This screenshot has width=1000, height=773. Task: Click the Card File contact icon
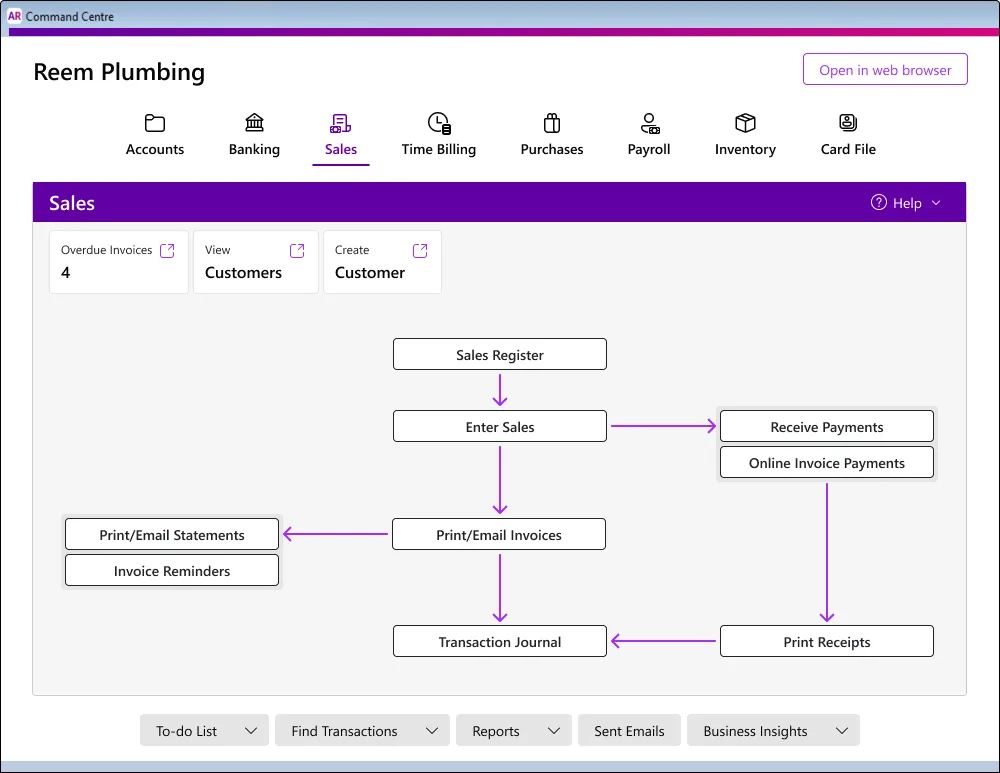848,122
